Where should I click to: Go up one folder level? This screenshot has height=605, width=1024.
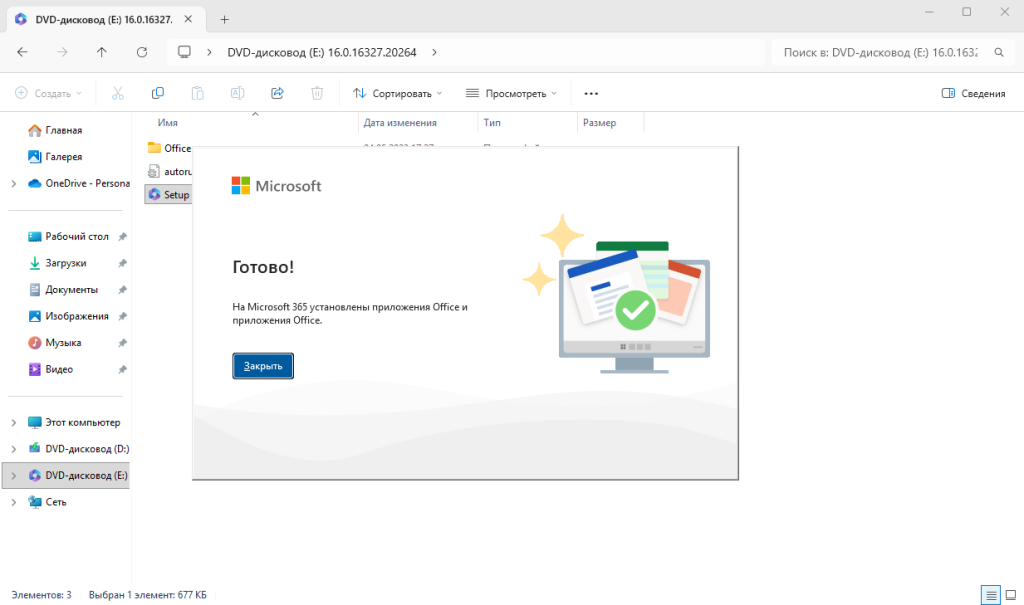point(102,52)
